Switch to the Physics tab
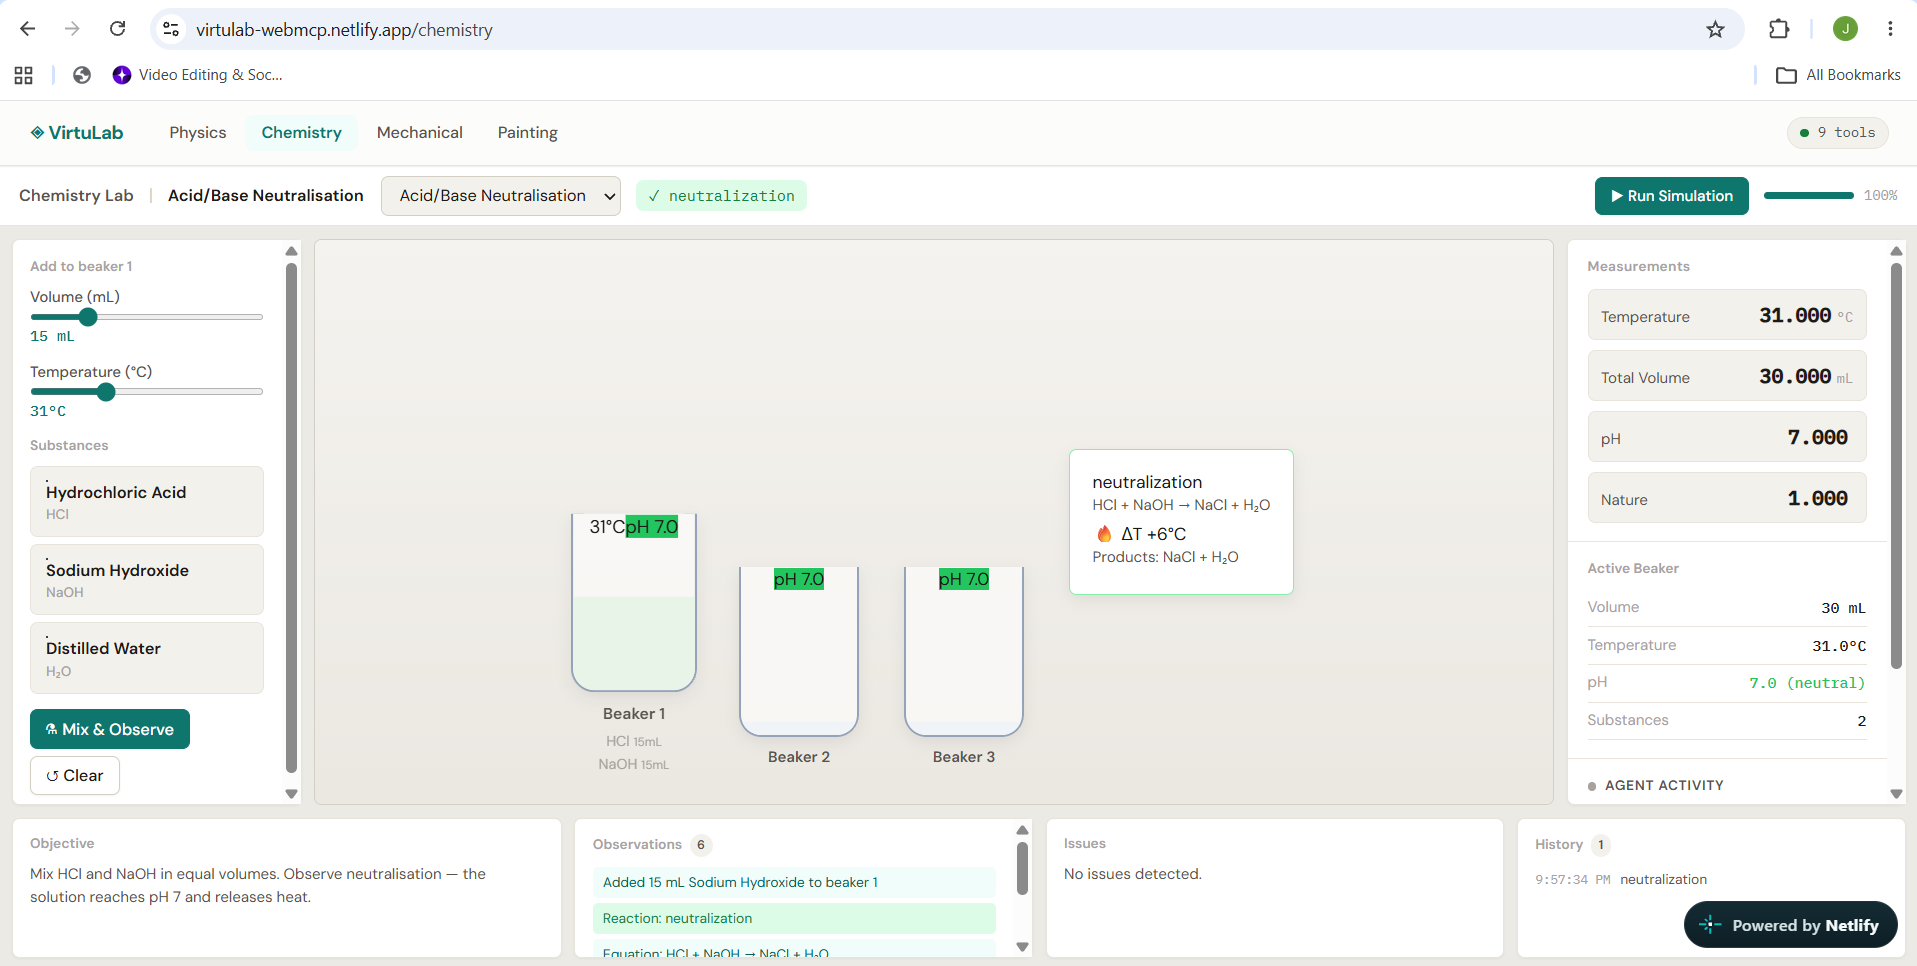The image size is (1917, 966). coord(198,133)
